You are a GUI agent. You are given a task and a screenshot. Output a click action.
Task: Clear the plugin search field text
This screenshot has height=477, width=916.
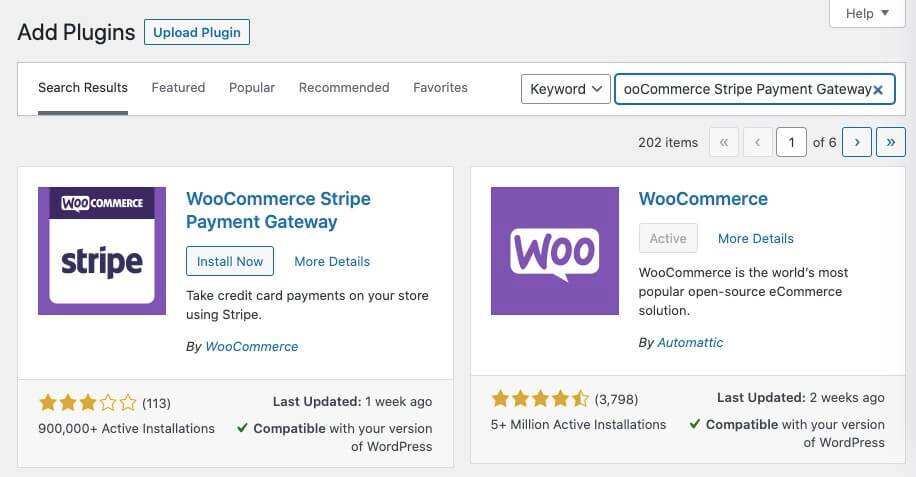[878, 90]
